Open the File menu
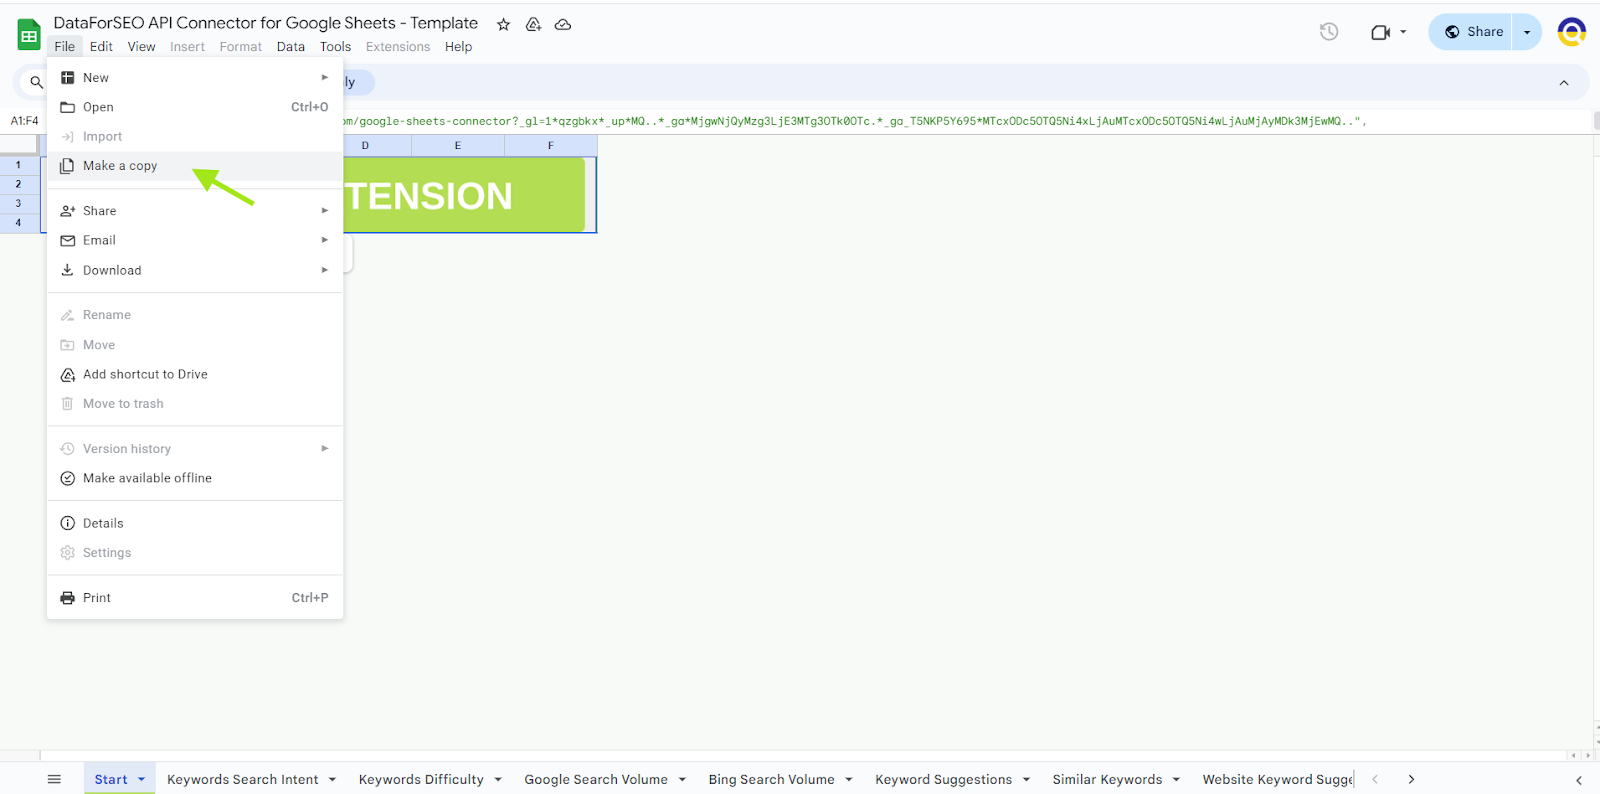This screenshot has height=794, width=1600. 65,47
